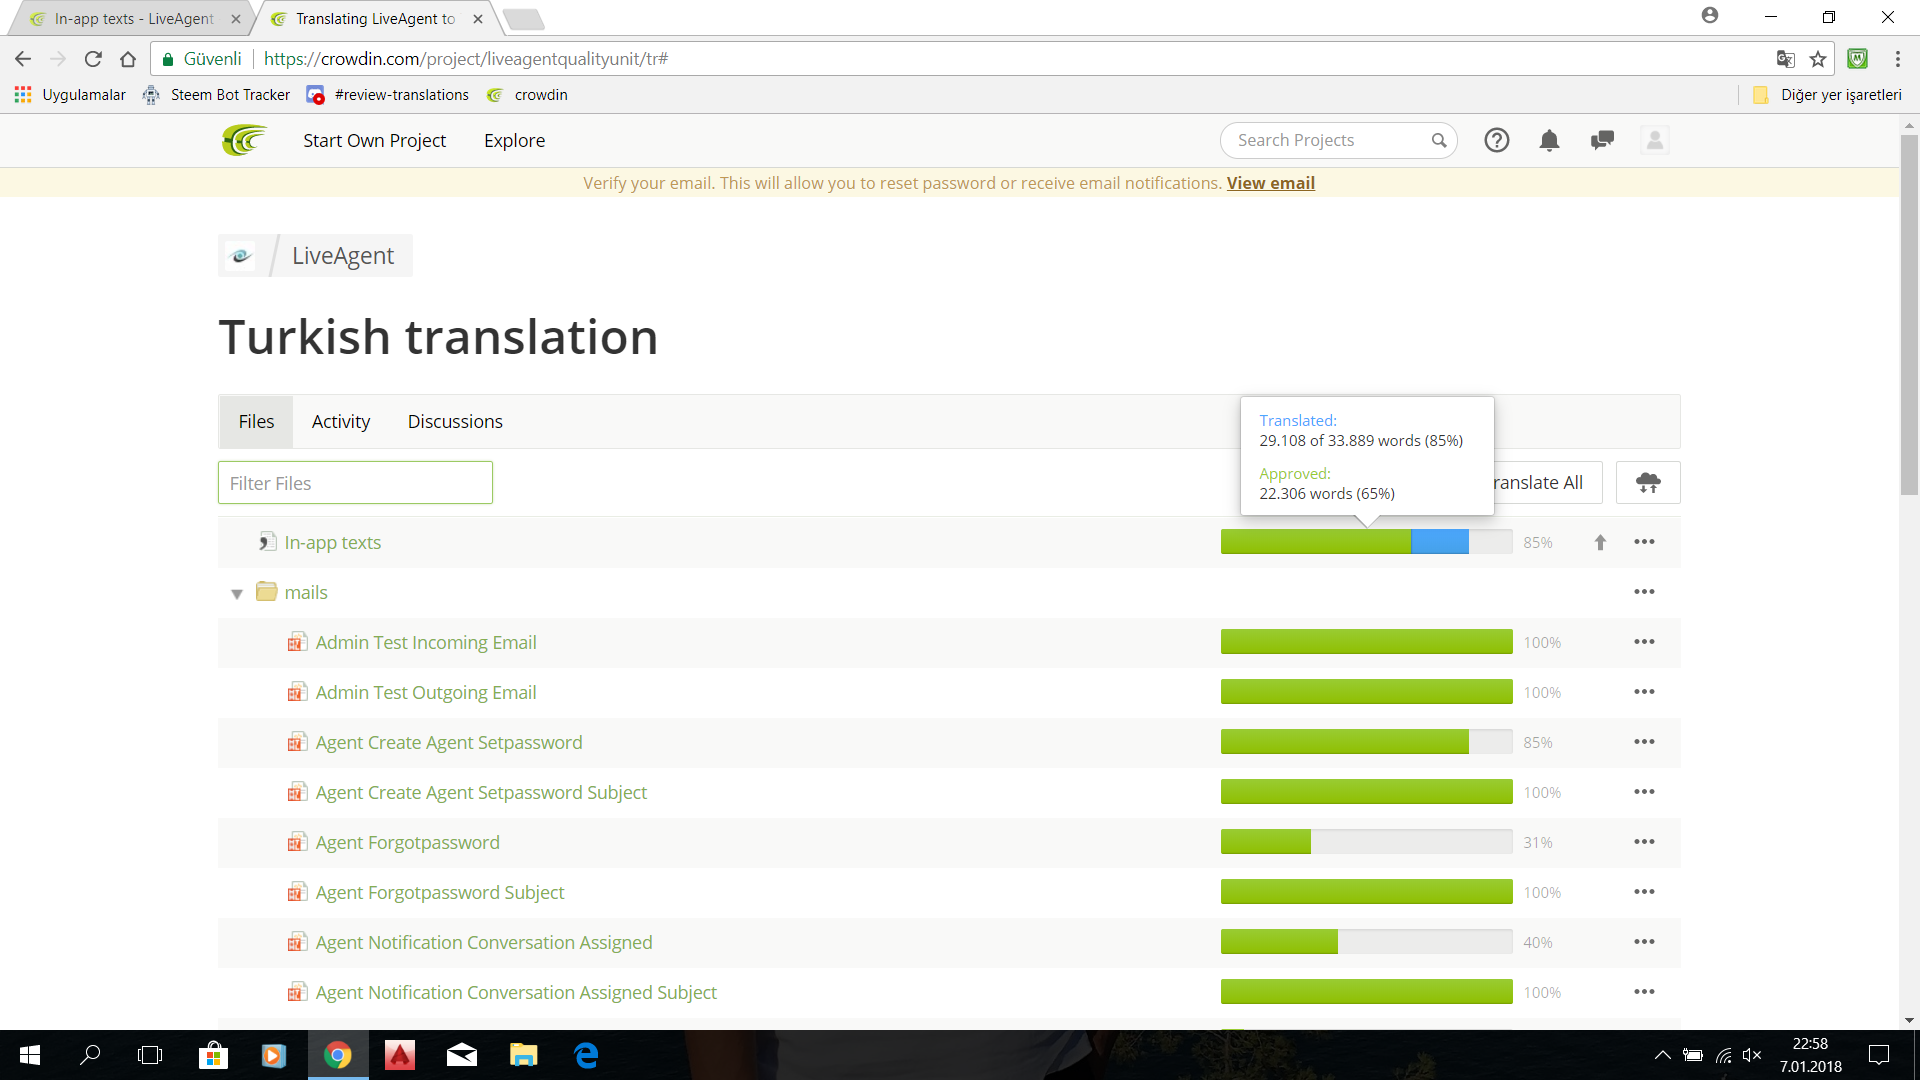Click the Chrome translate page icon
This screenshot has width=1920, height=1080.
(x=1785, y=59)
